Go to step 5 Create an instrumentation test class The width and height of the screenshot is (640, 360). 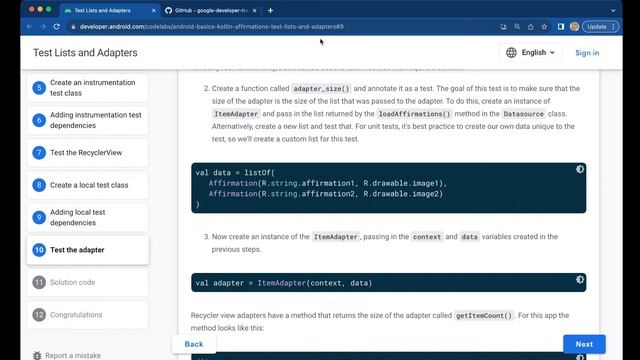point(88,87)
